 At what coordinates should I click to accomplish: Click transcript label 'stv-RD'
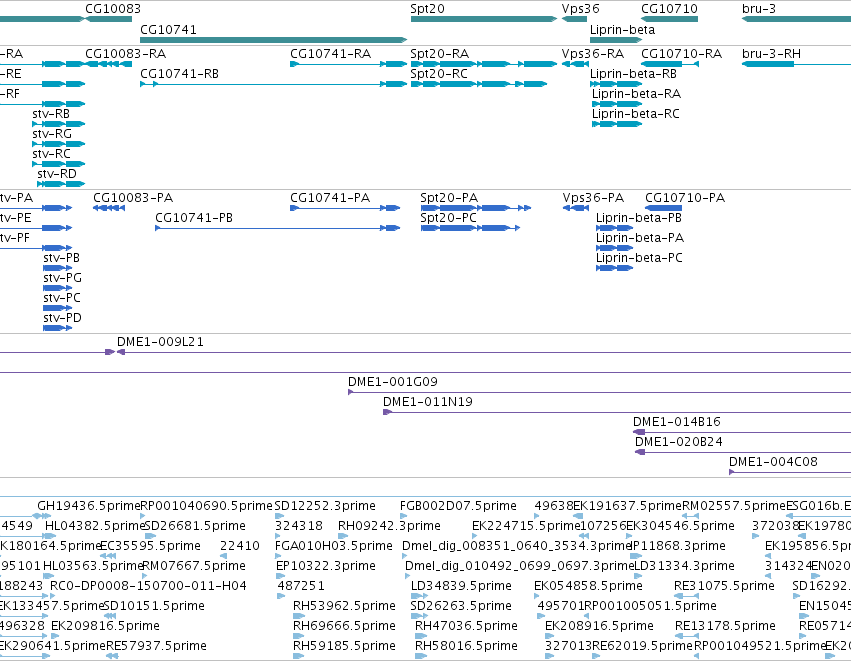click(57, 174)
